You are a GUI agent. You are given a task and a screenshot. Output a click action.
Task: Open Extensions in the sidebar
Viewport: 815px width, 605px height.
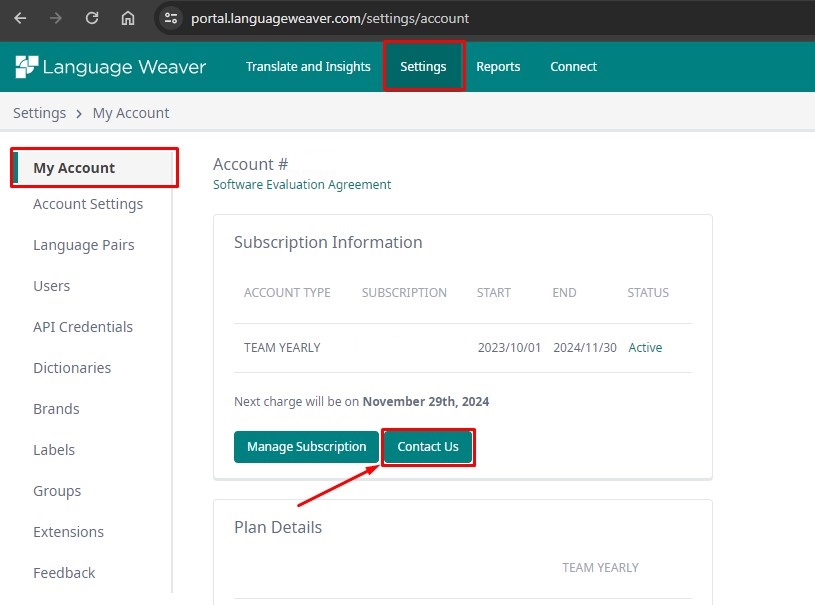68,532
